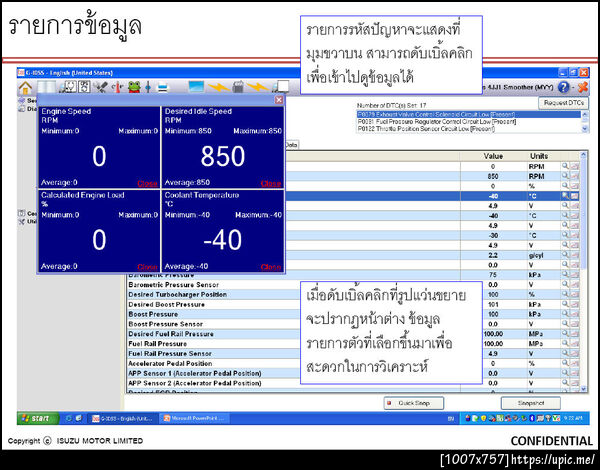Open the Windows Start button
The image size is (600, 470).
38,418
